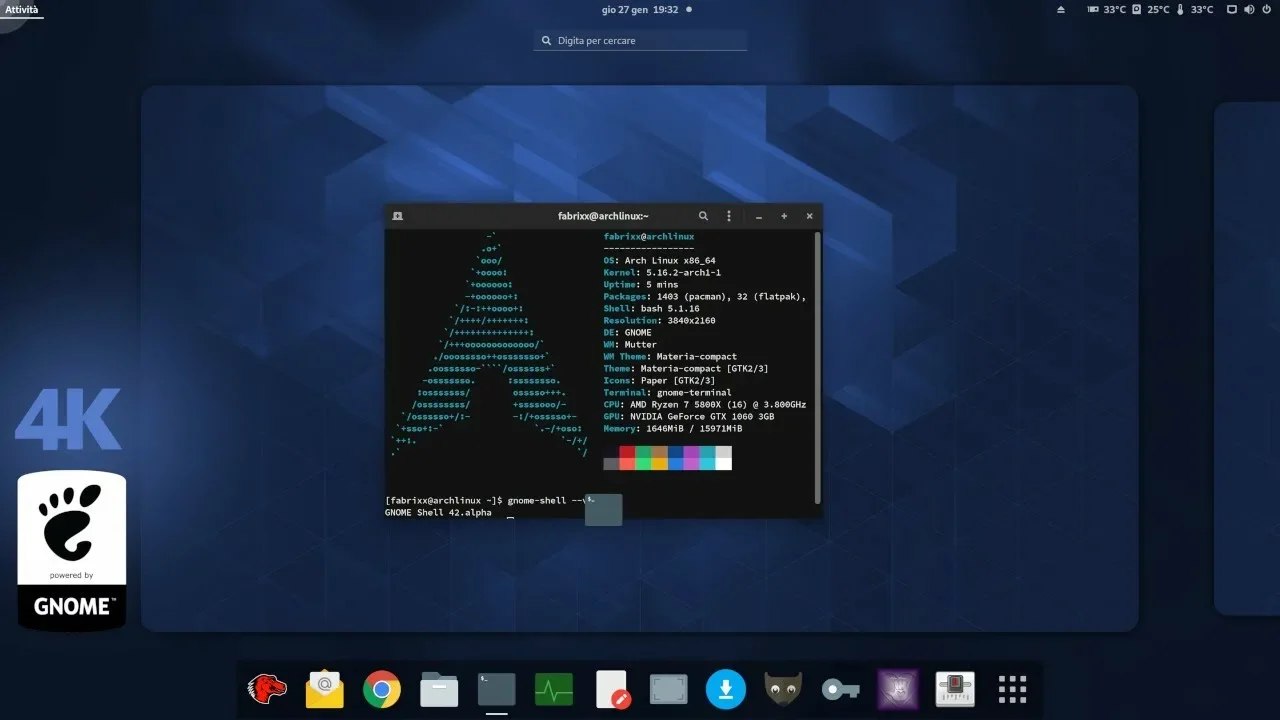Viewport: 1280px width, 720px height.
Task: Click the red dinosaur dock icon
Action: [x=267, y=689]
